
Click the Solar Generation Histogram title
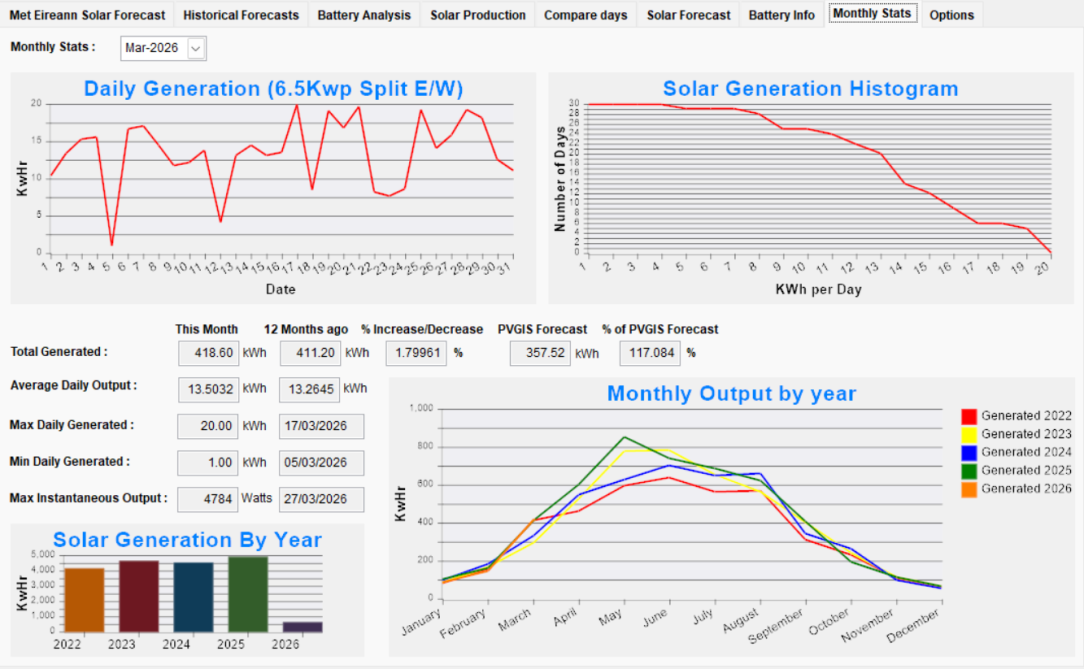810,88
